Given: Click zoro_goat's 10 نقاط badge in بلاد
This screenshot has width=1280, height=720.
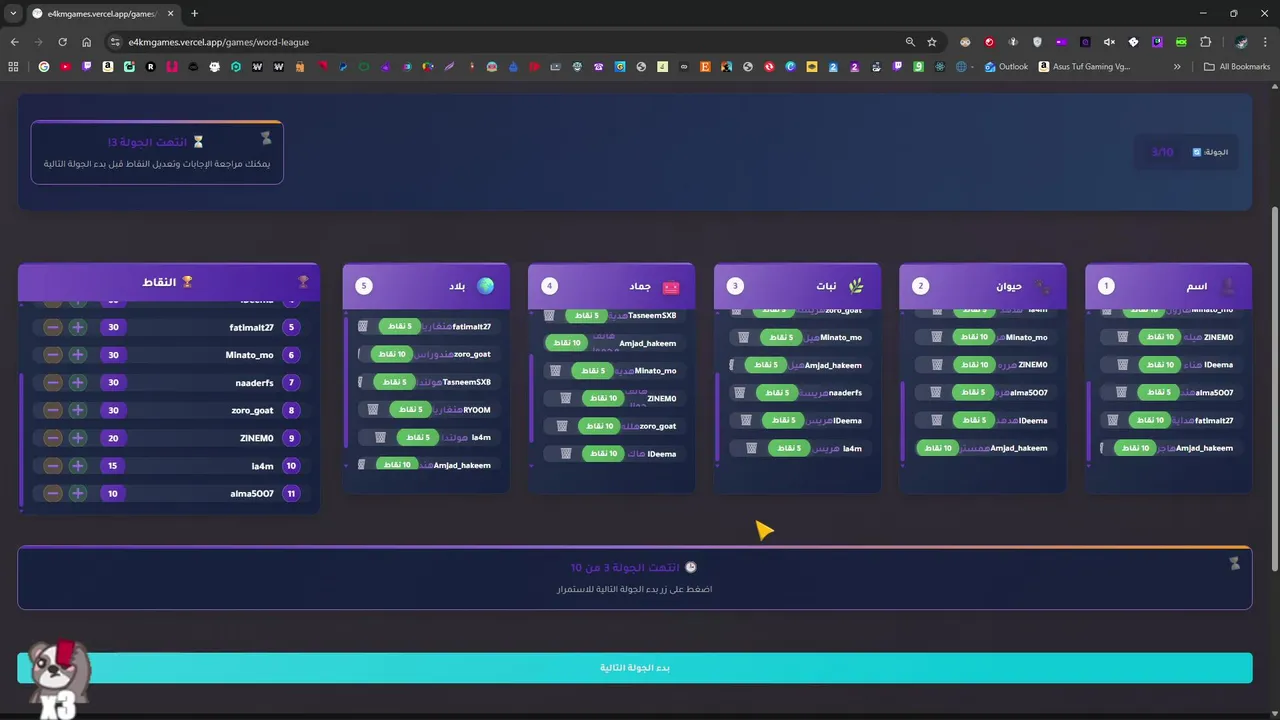Looking at the screenshot, I should [391, 354].
